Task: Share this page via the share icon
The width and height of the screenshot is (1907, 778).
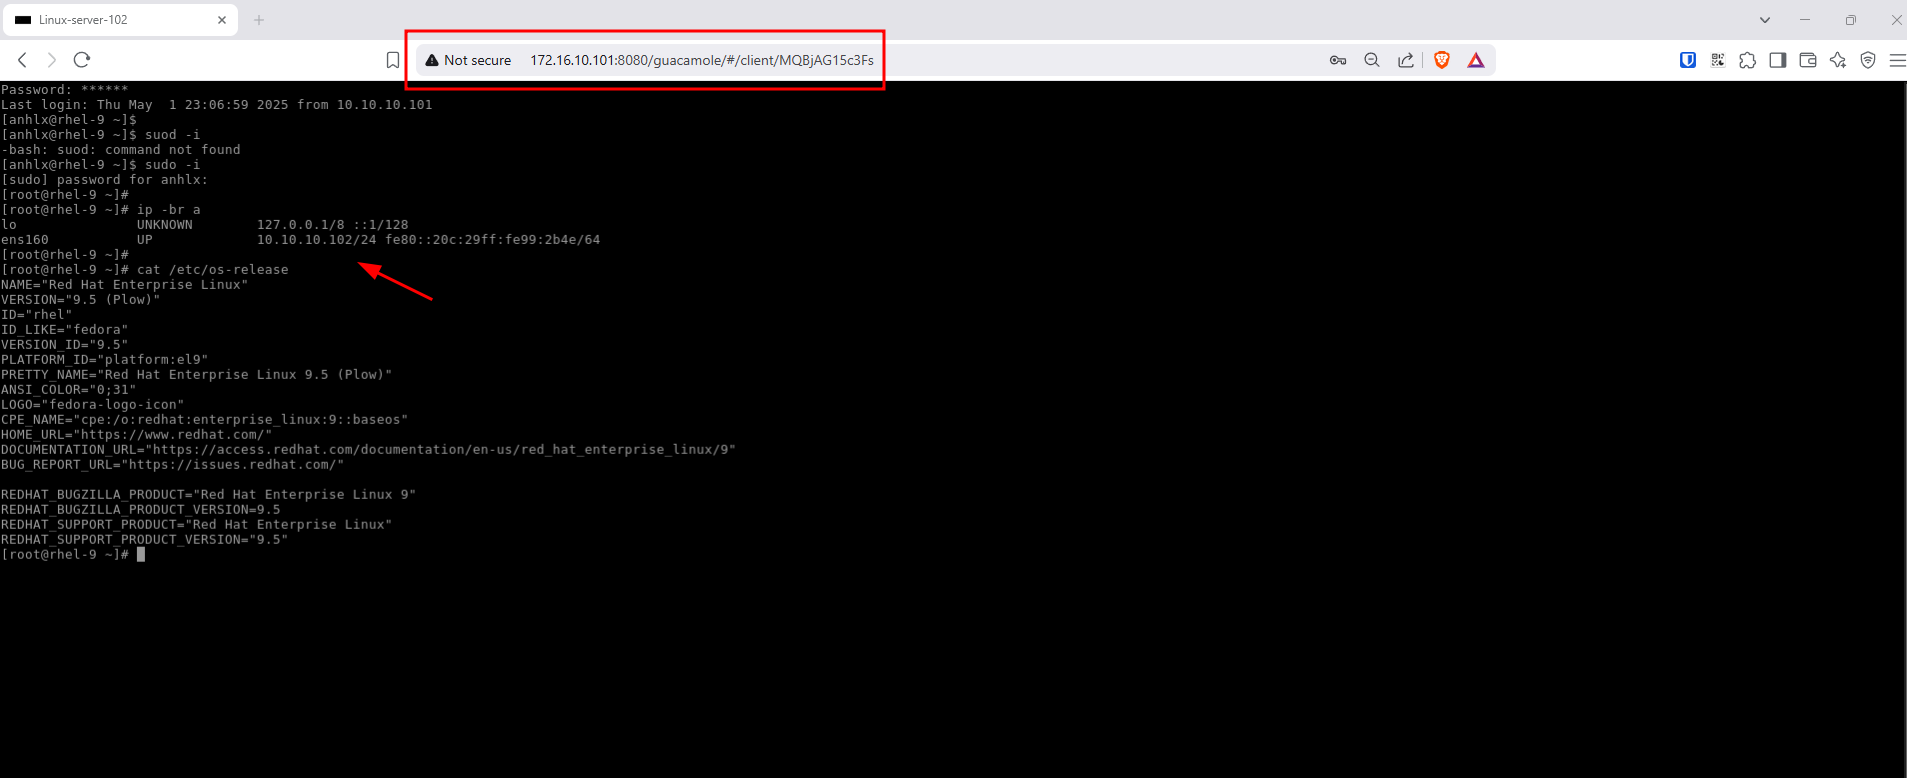Action: pos(1406,60)
